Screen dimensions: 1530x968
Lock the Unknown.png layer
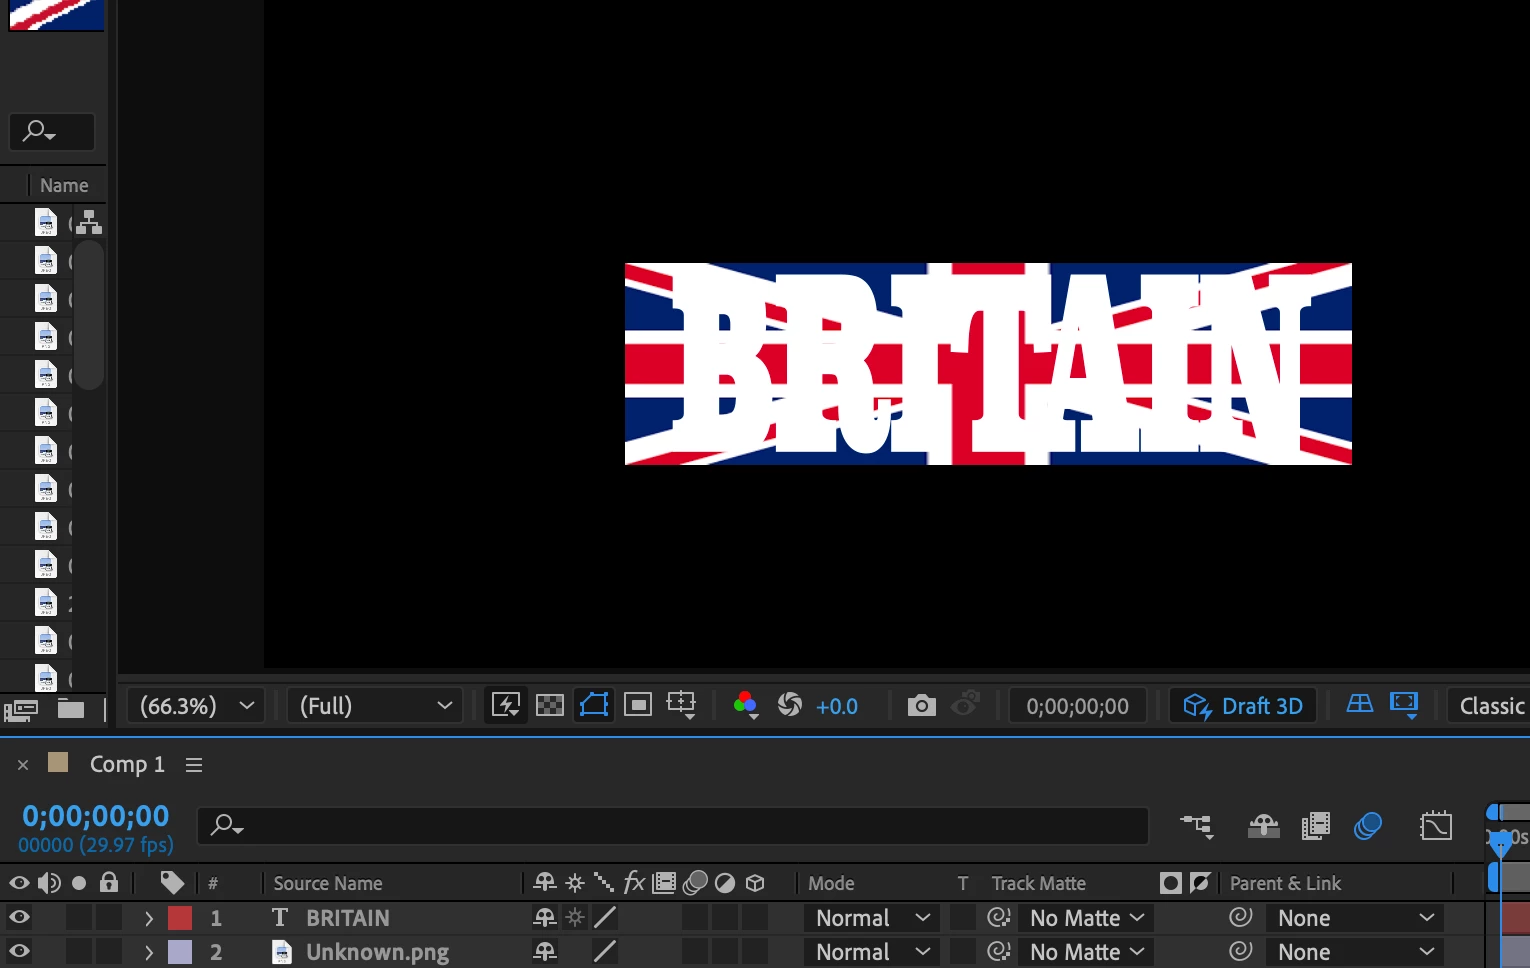(x=109, y=951)
